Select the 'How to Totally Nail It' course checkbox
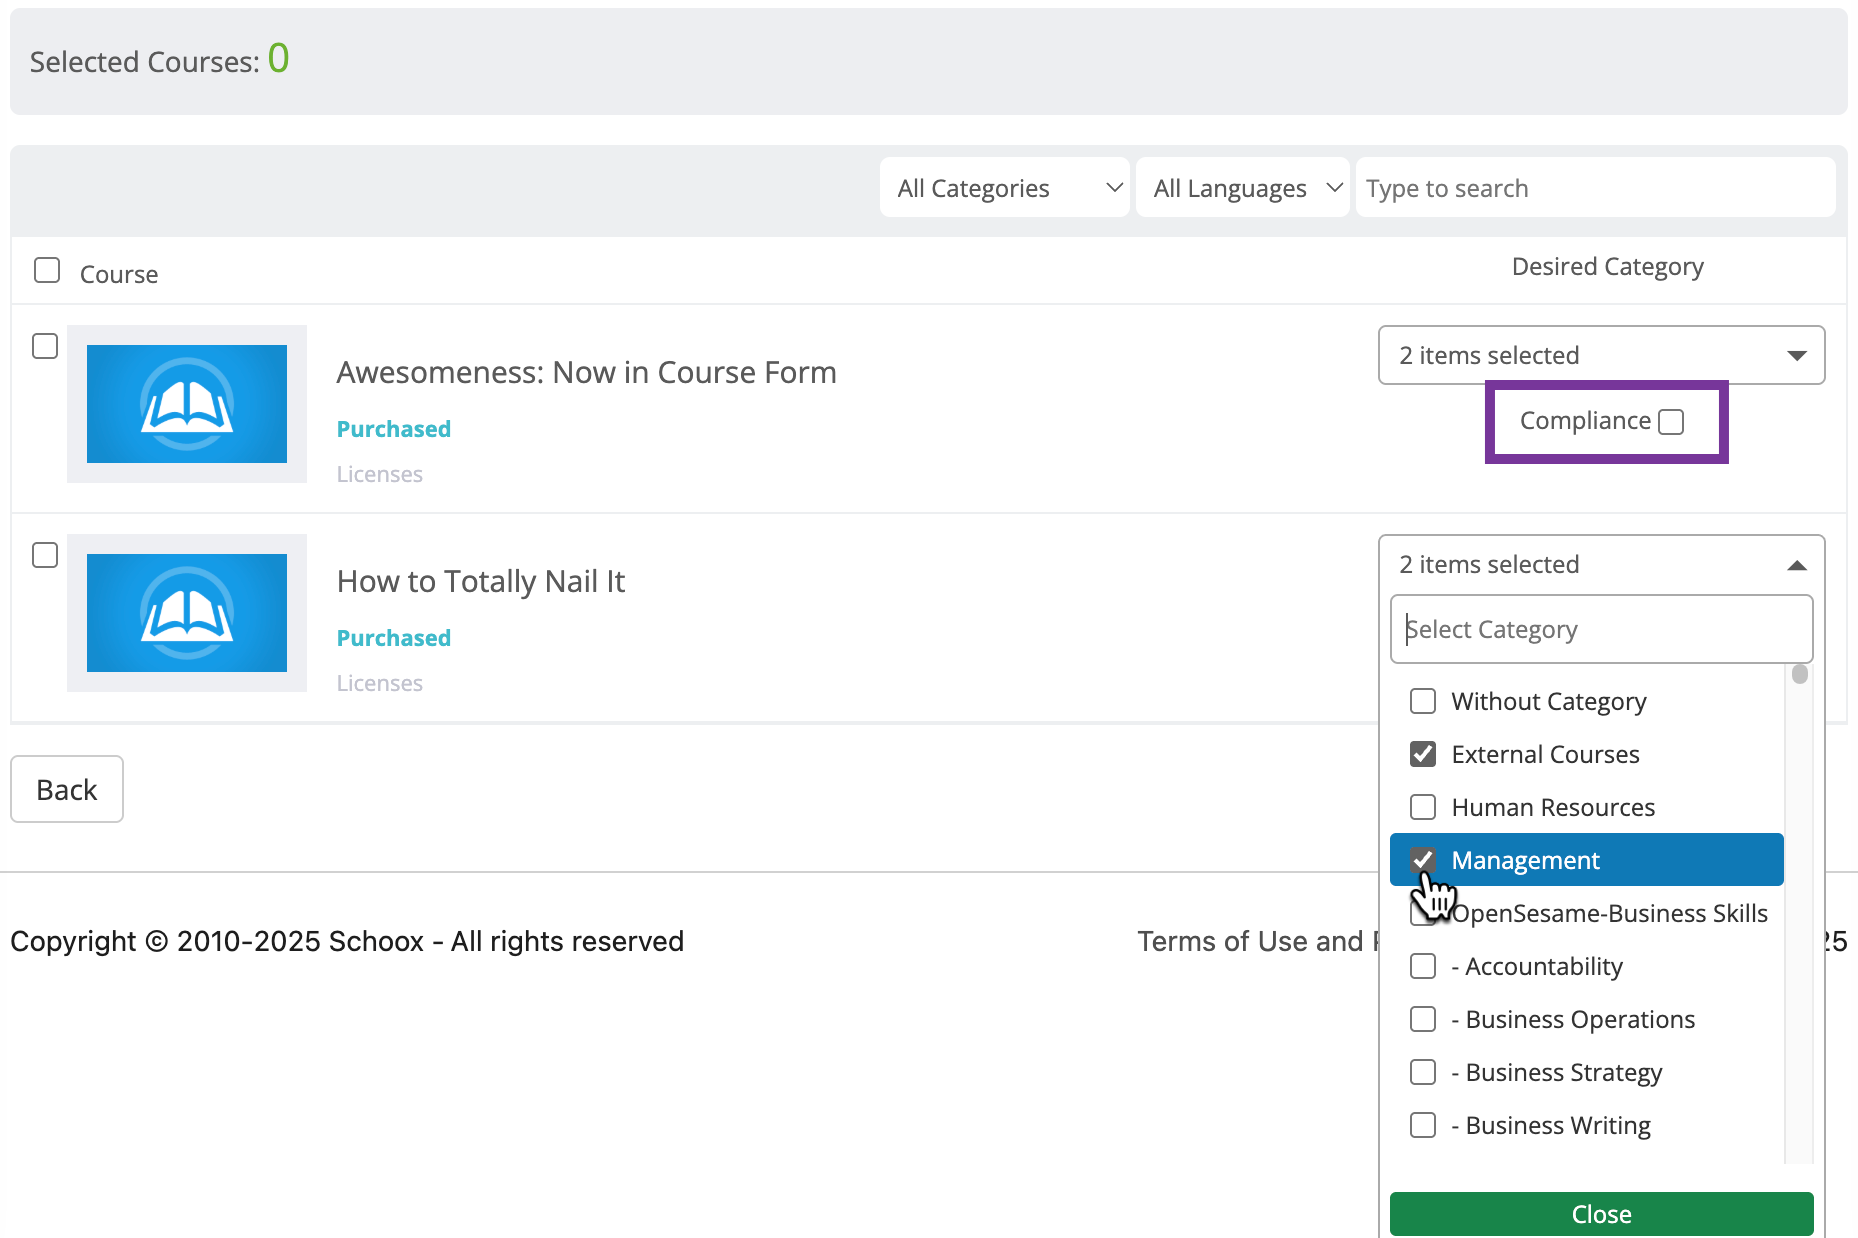 point(45,555)
